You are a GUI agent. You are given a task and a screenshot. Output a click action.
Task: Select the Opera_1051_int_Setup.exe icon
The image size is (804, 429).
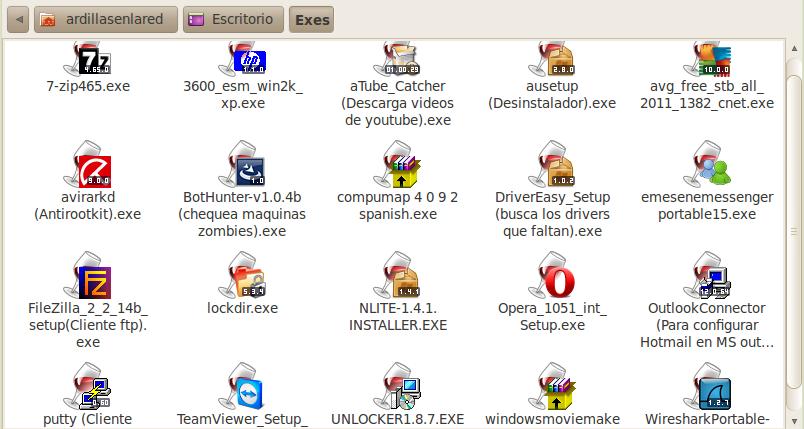(x=552, y=275)
